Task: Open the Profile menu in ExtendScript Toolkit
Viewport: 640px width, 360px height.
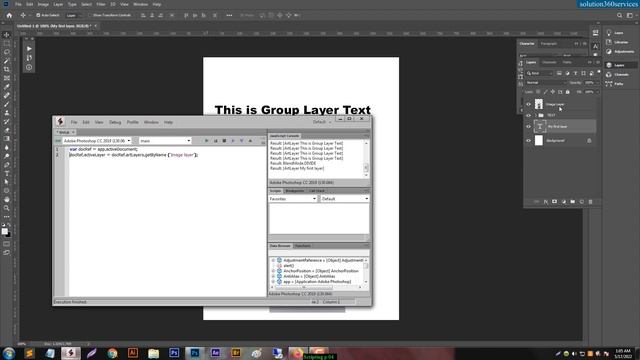Action: click(x=133, y=122)
